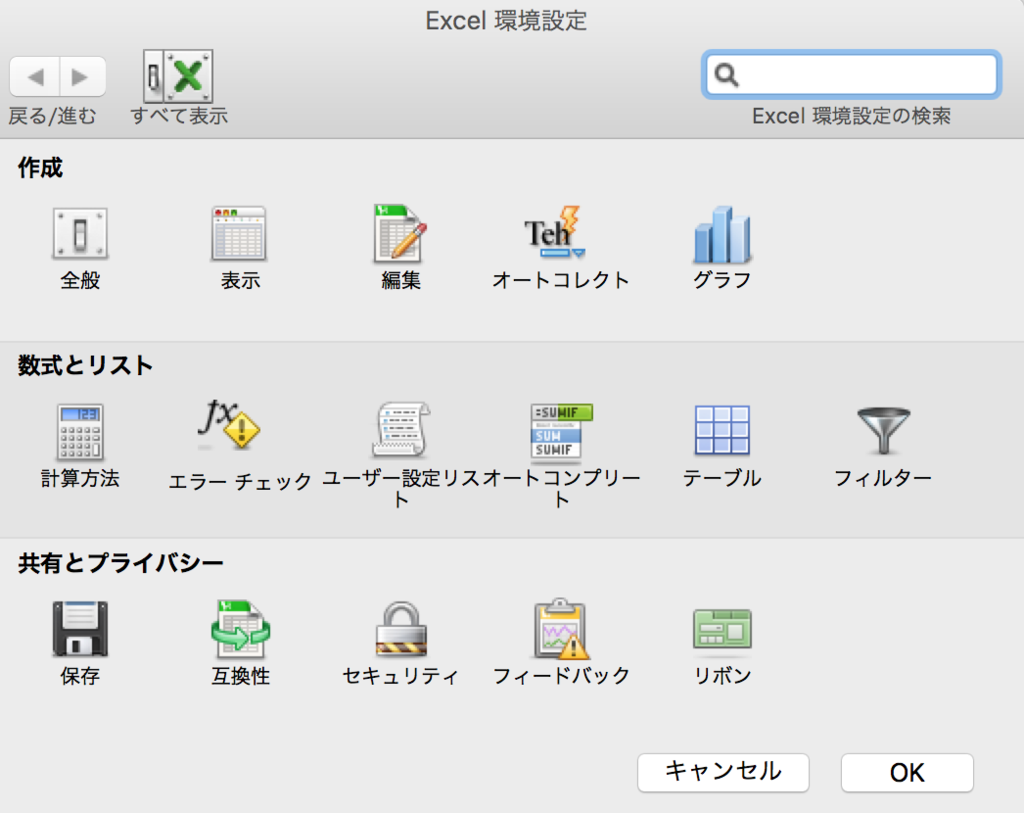This screenshot has width=1024, height=813.
Task: Click the キャンセル button
Action: click(x=723, y=773)
